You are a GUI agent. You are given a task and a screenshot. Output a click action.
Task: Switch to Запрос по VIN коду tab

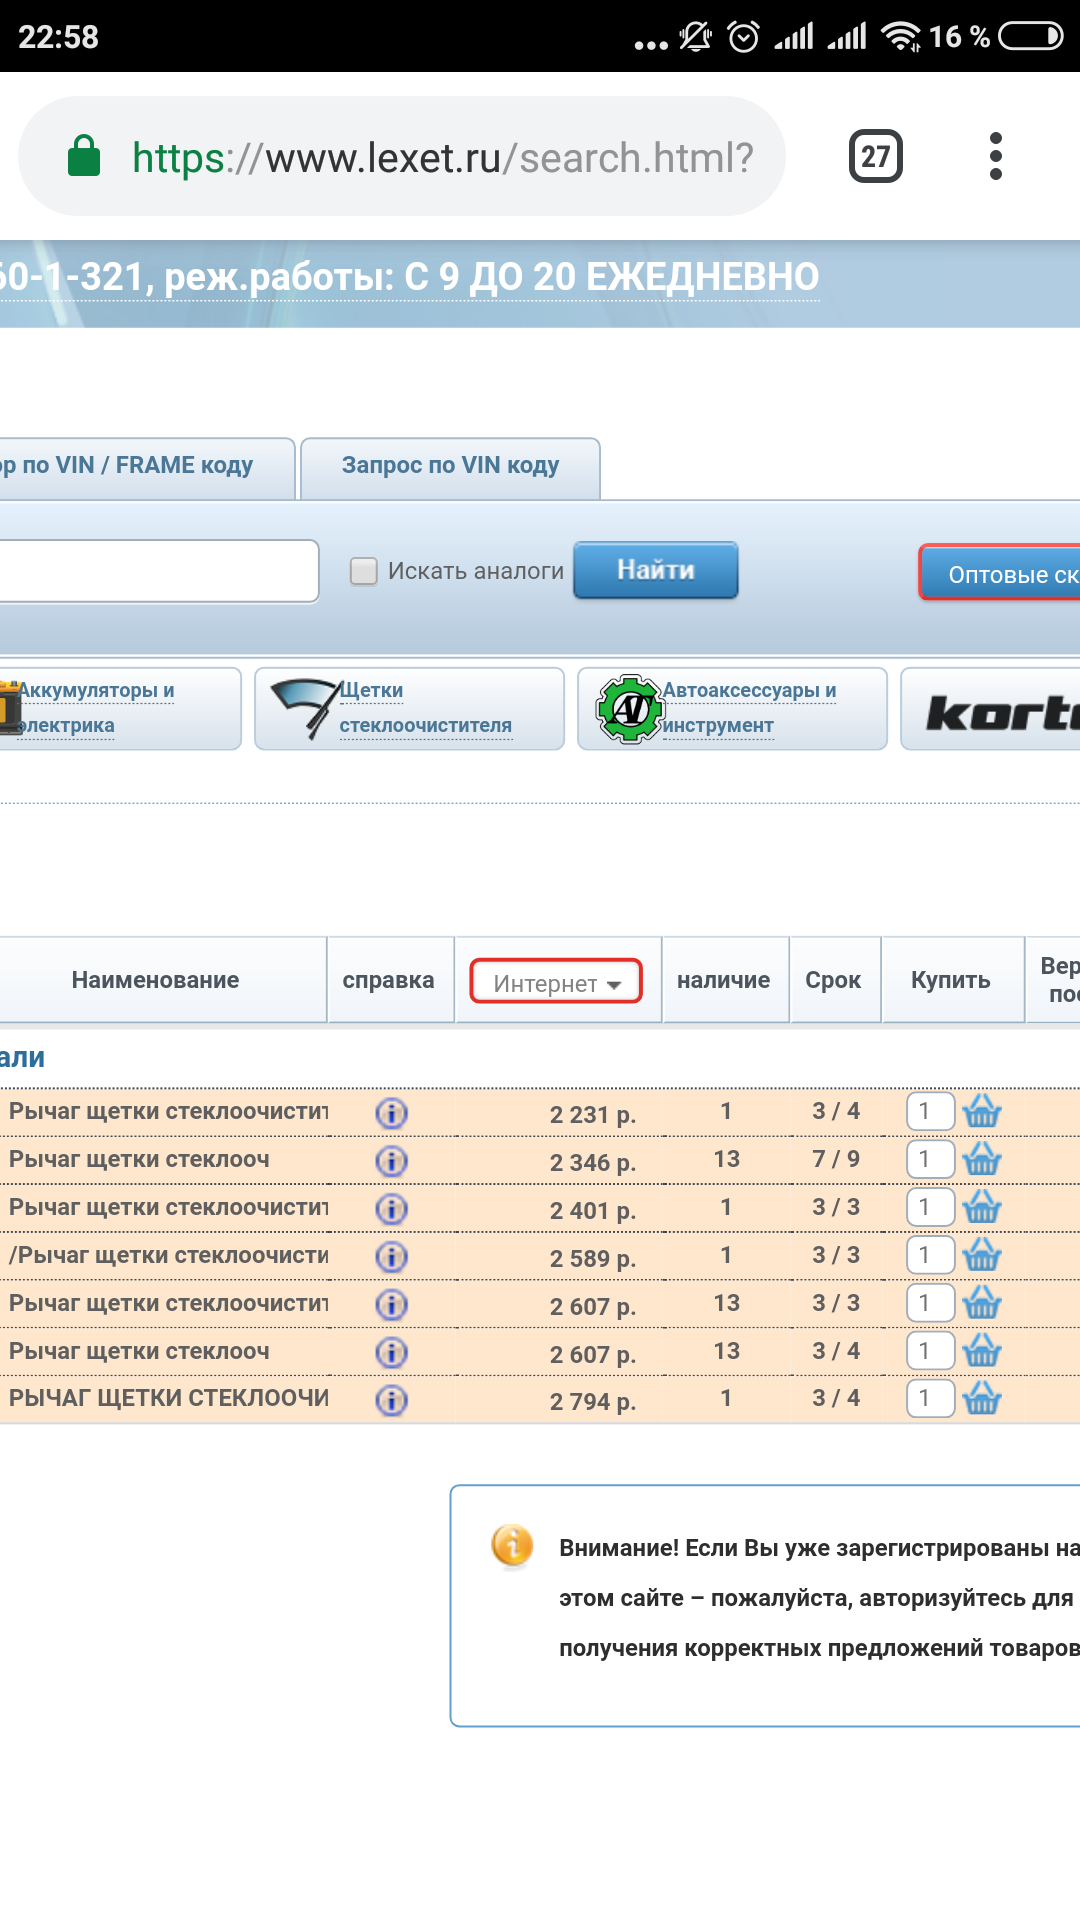(x=450, y=466)
